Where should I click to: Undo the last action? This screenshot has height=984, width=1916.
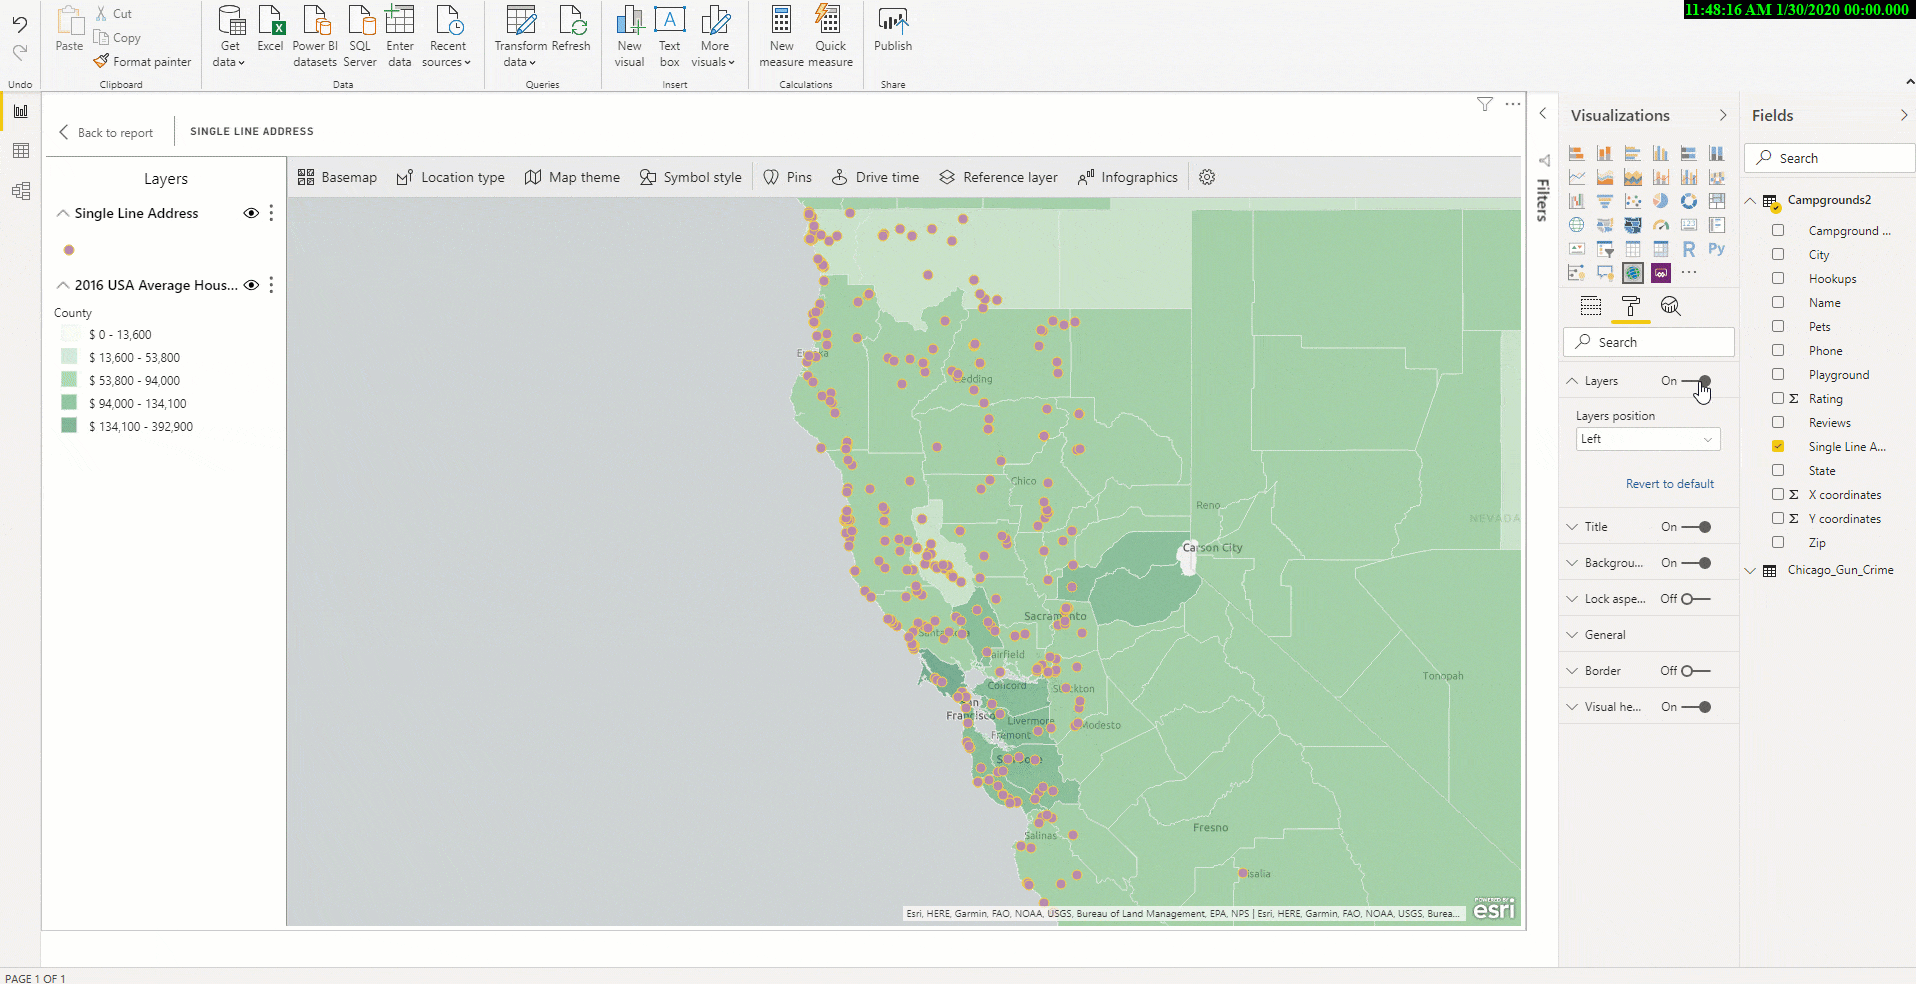[x=20, y=25]
